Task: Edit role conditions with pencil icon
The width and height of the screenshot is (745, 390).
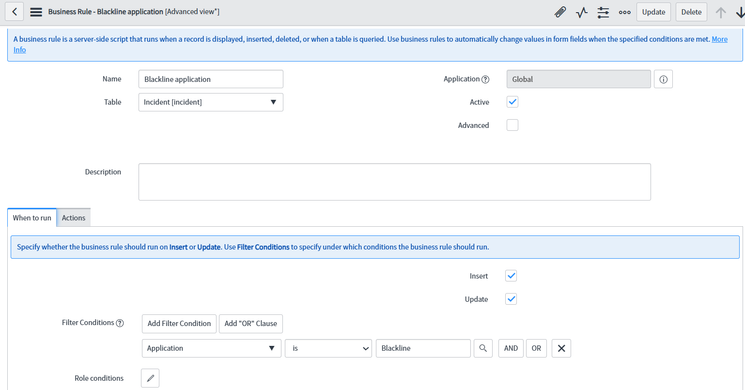Action: coord(150,378)
